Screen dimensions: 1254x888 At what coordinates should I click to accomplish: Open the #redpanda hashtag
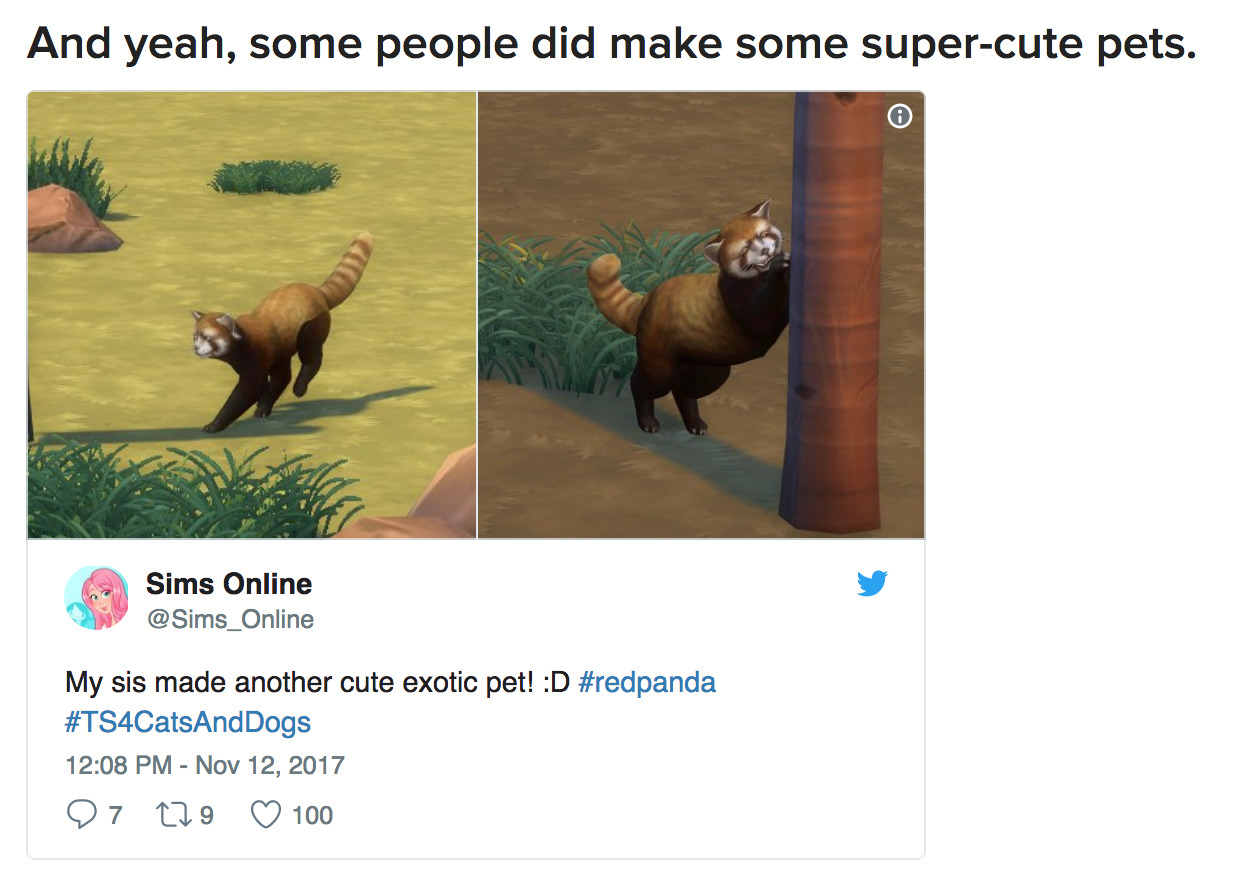coord(647,684)
